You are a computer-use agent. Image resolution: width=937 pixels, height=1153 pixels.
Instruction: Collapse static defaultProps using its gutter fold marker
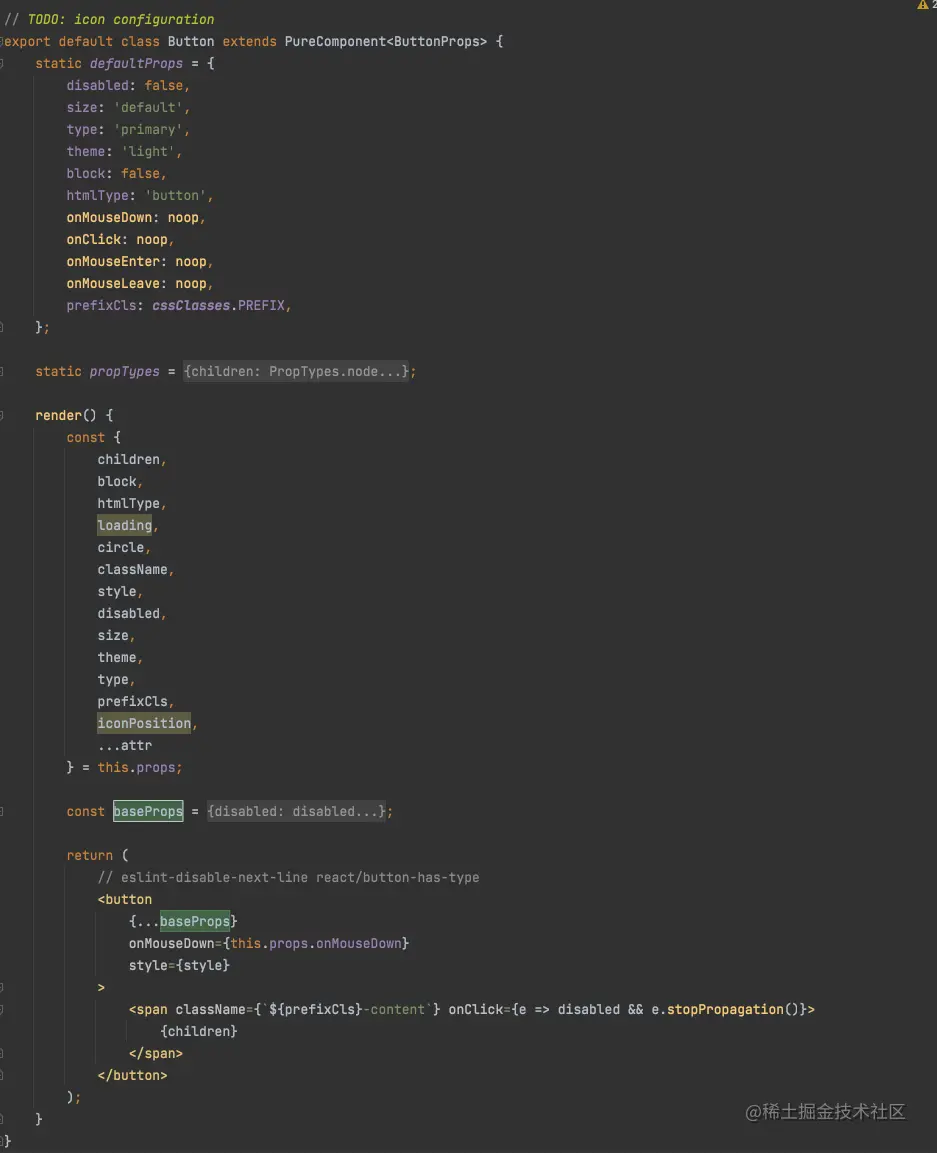tap(2, 63)
